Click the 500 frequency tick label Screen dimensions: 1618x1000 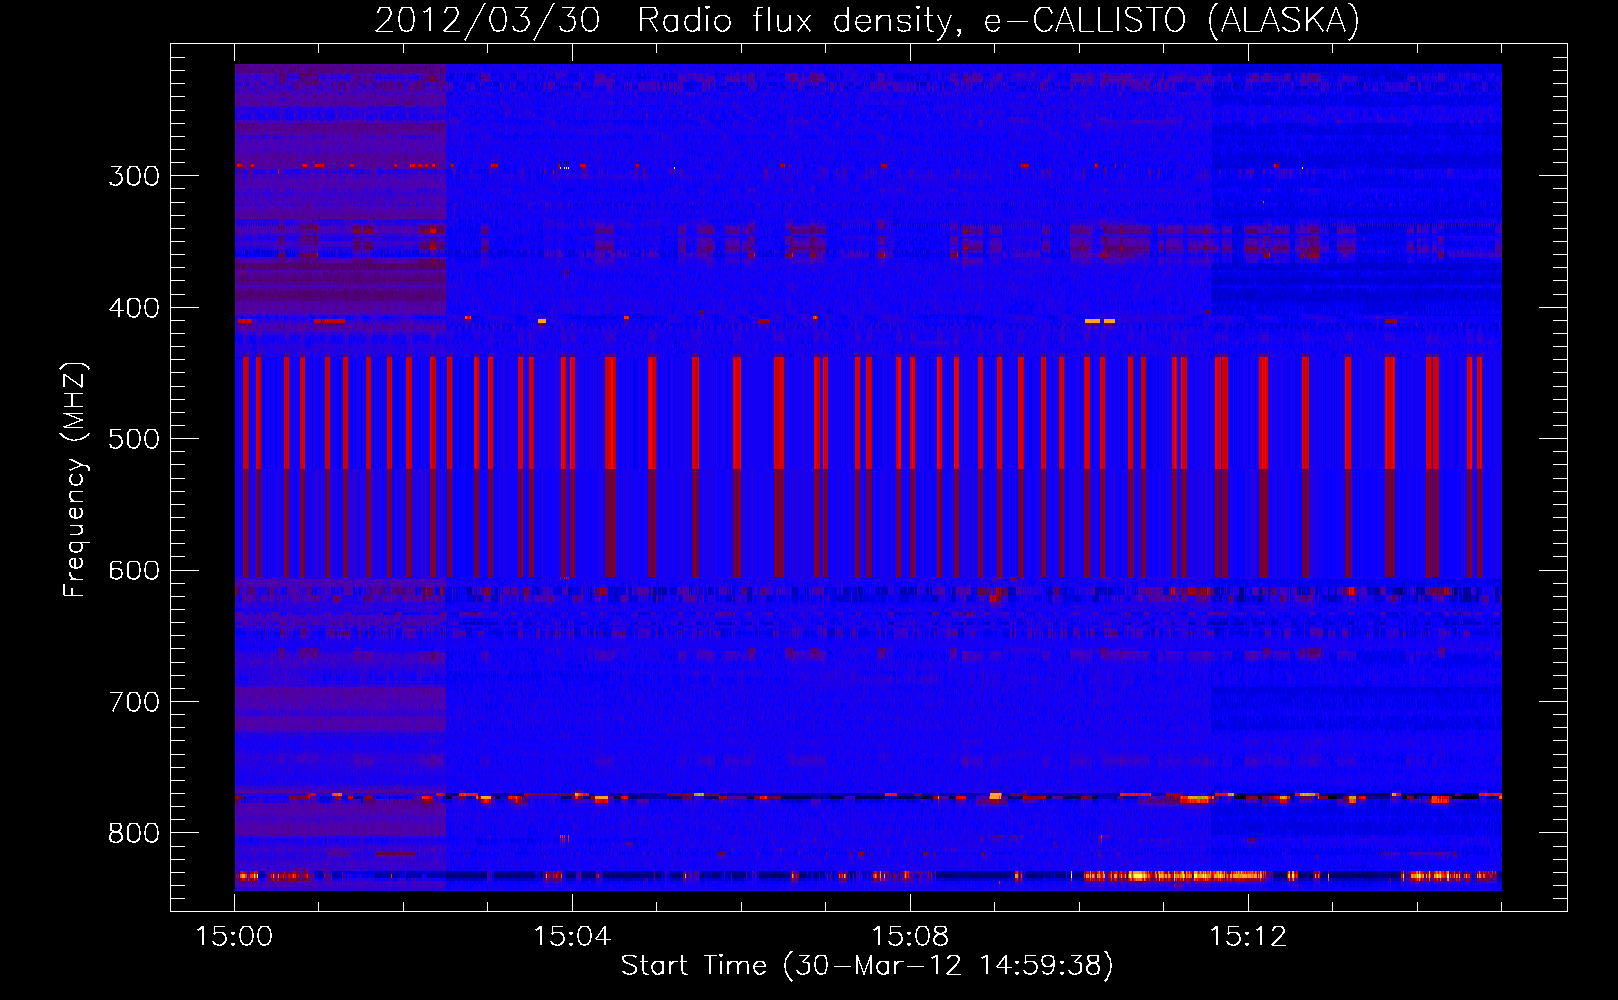134,439
